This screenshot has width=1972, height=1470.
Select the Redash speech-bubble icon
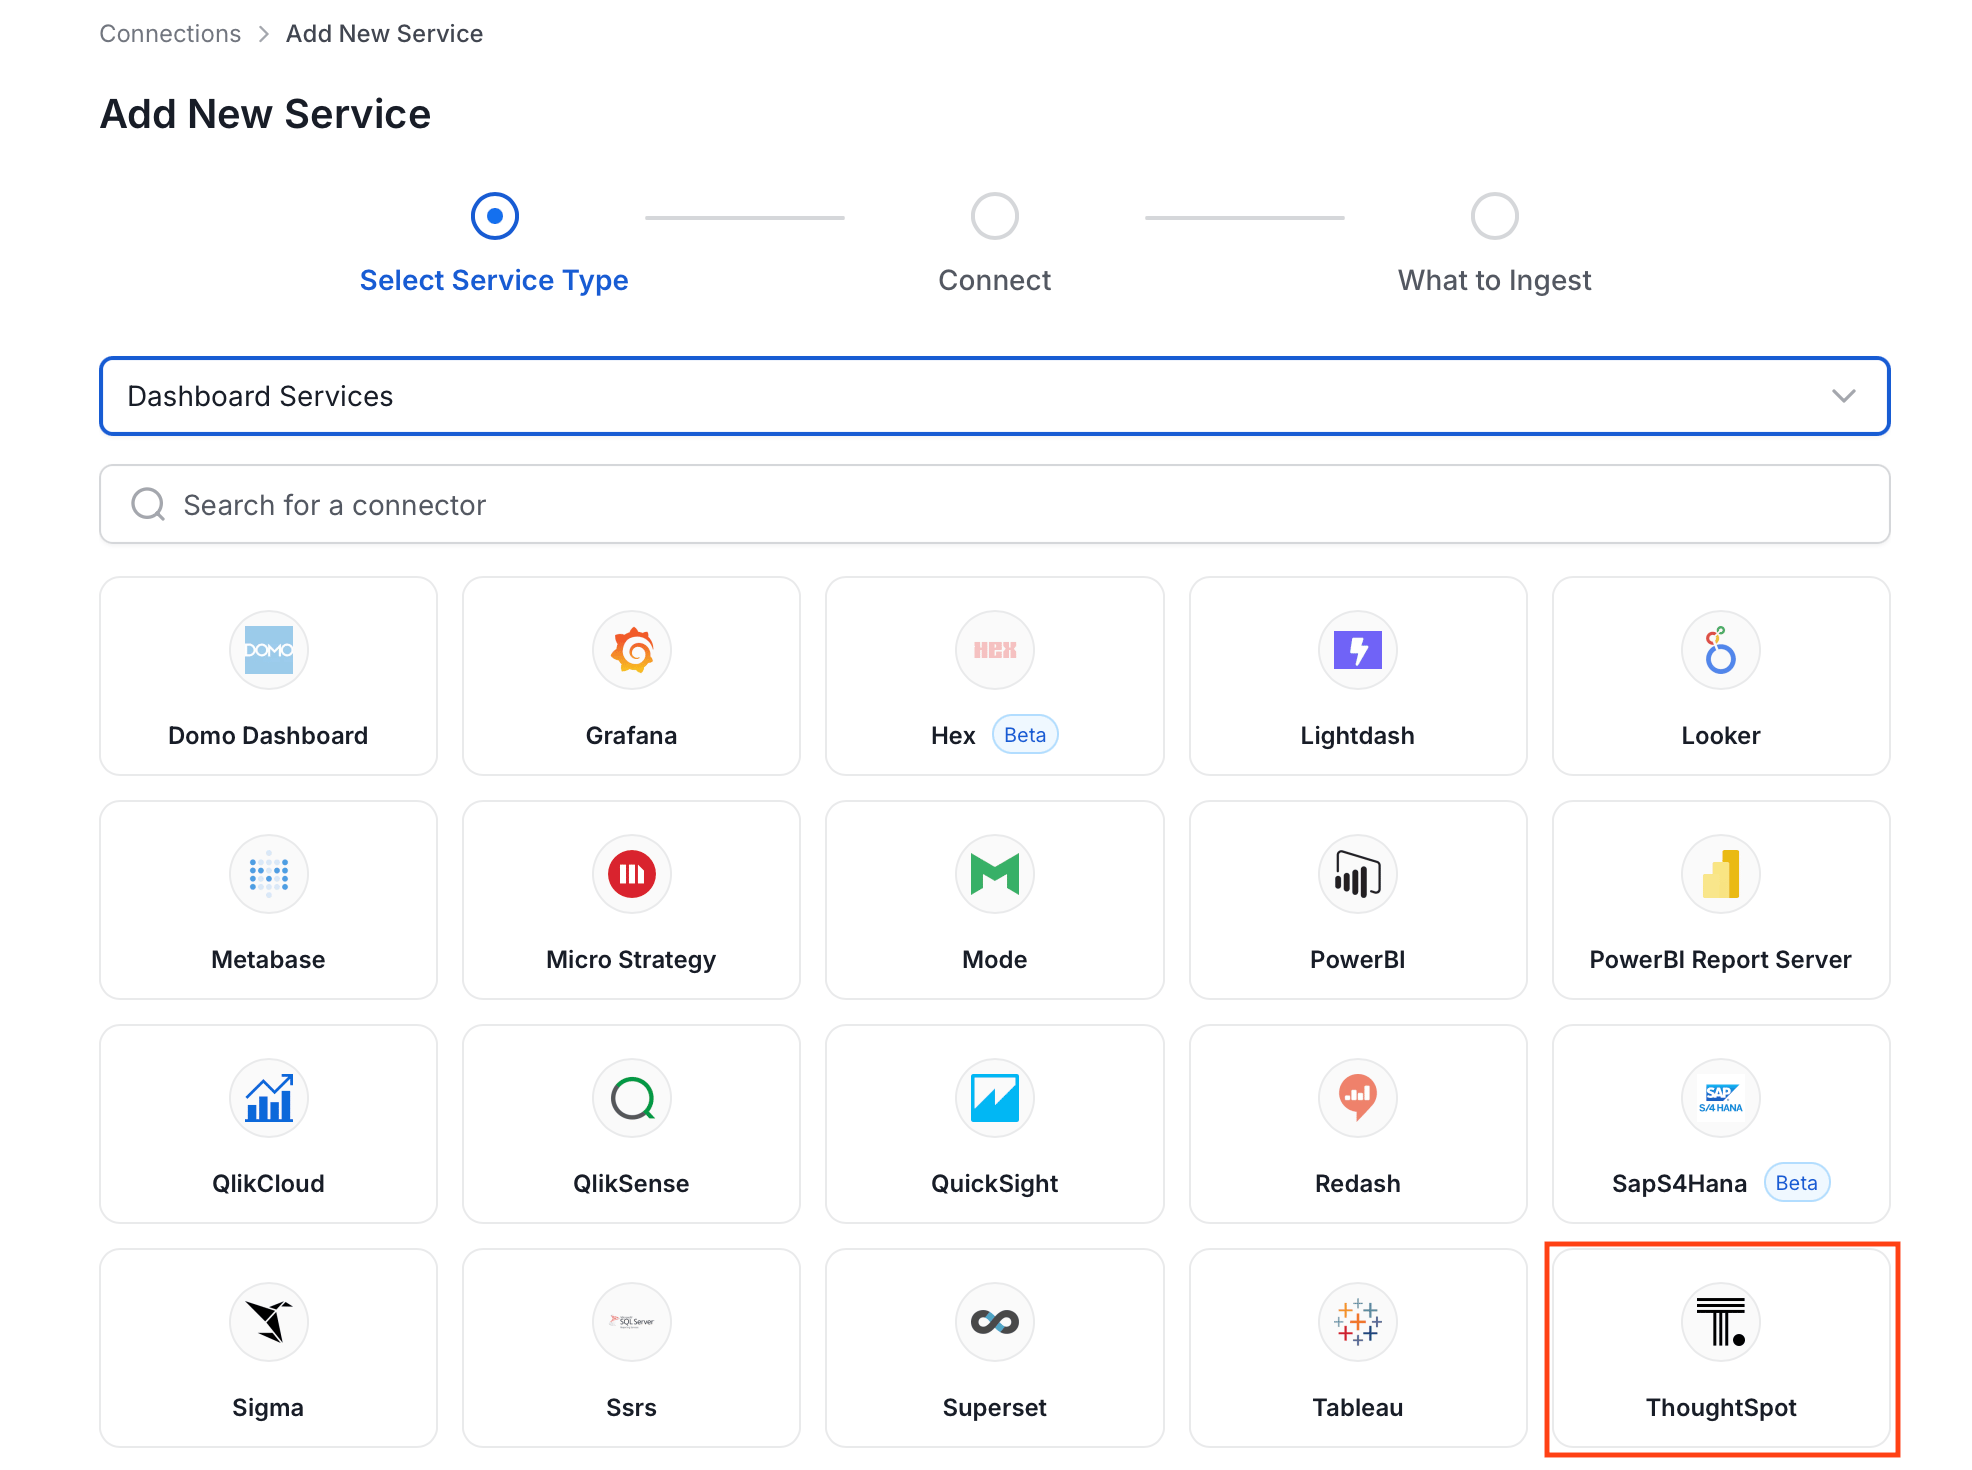coord(1357,1098)
